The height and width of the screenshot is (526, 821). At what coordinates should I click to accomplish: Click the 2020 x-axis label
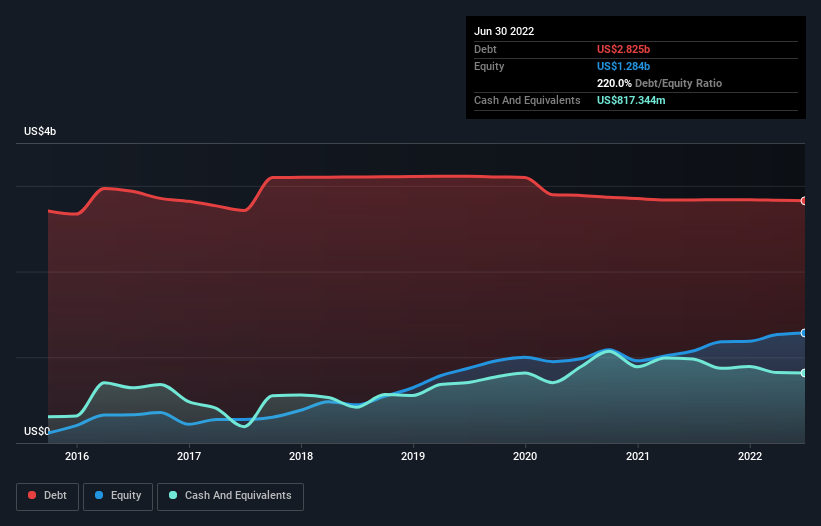pyautogui.click(x=525, y=456)
